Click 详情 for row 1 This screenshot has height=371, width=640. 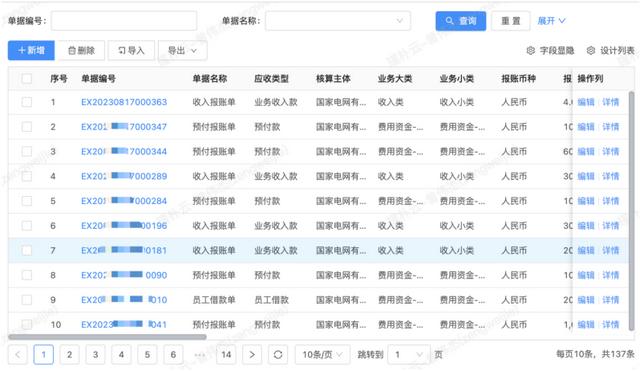click(611, 102)
